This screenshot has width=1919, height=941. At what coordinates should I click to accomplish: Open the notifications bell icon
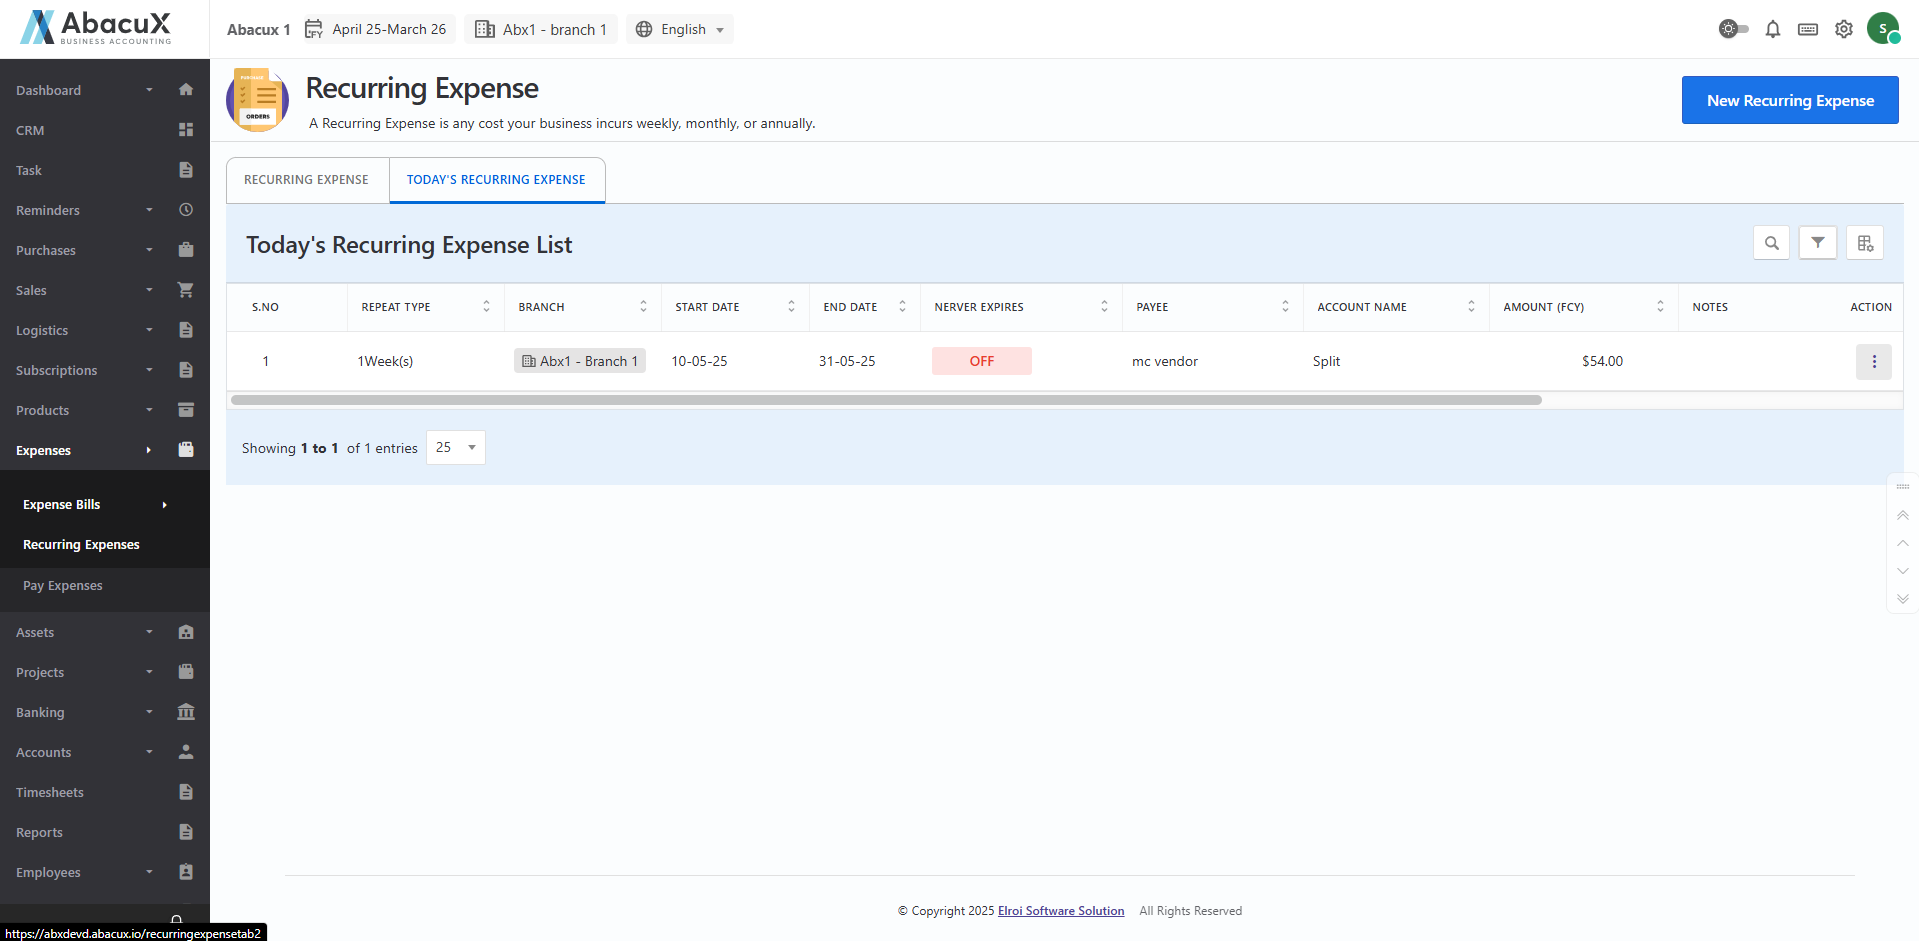(x=1772, y=29)
